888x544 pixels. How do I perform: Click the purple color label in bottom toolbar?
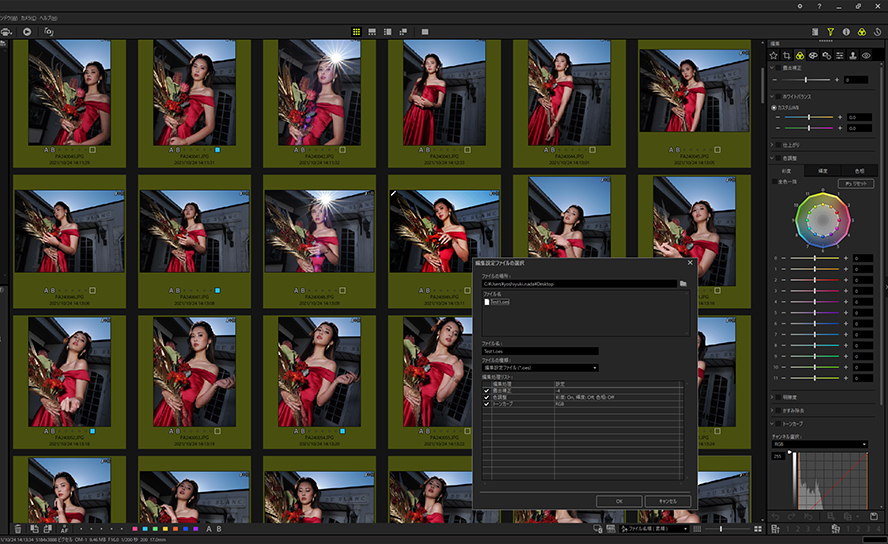[196, 529]
